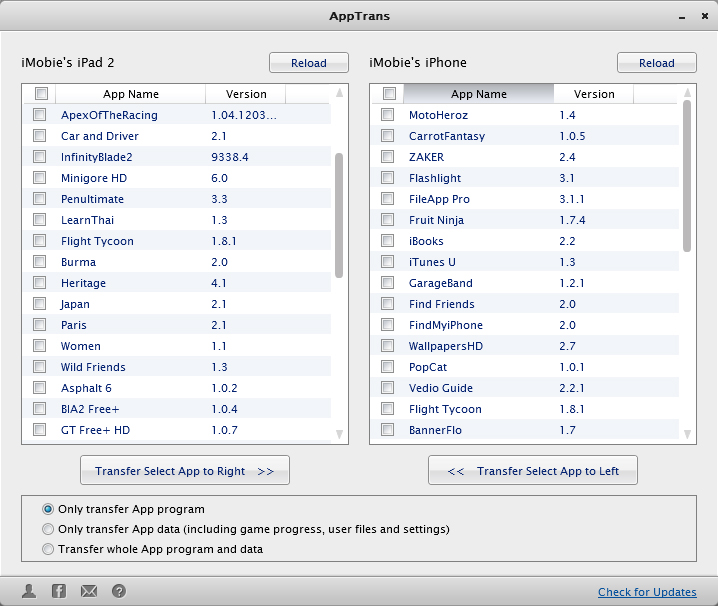Select the Find Friends app row
The width and height of the screenshot is (718, 606).
tap(525, 304)
